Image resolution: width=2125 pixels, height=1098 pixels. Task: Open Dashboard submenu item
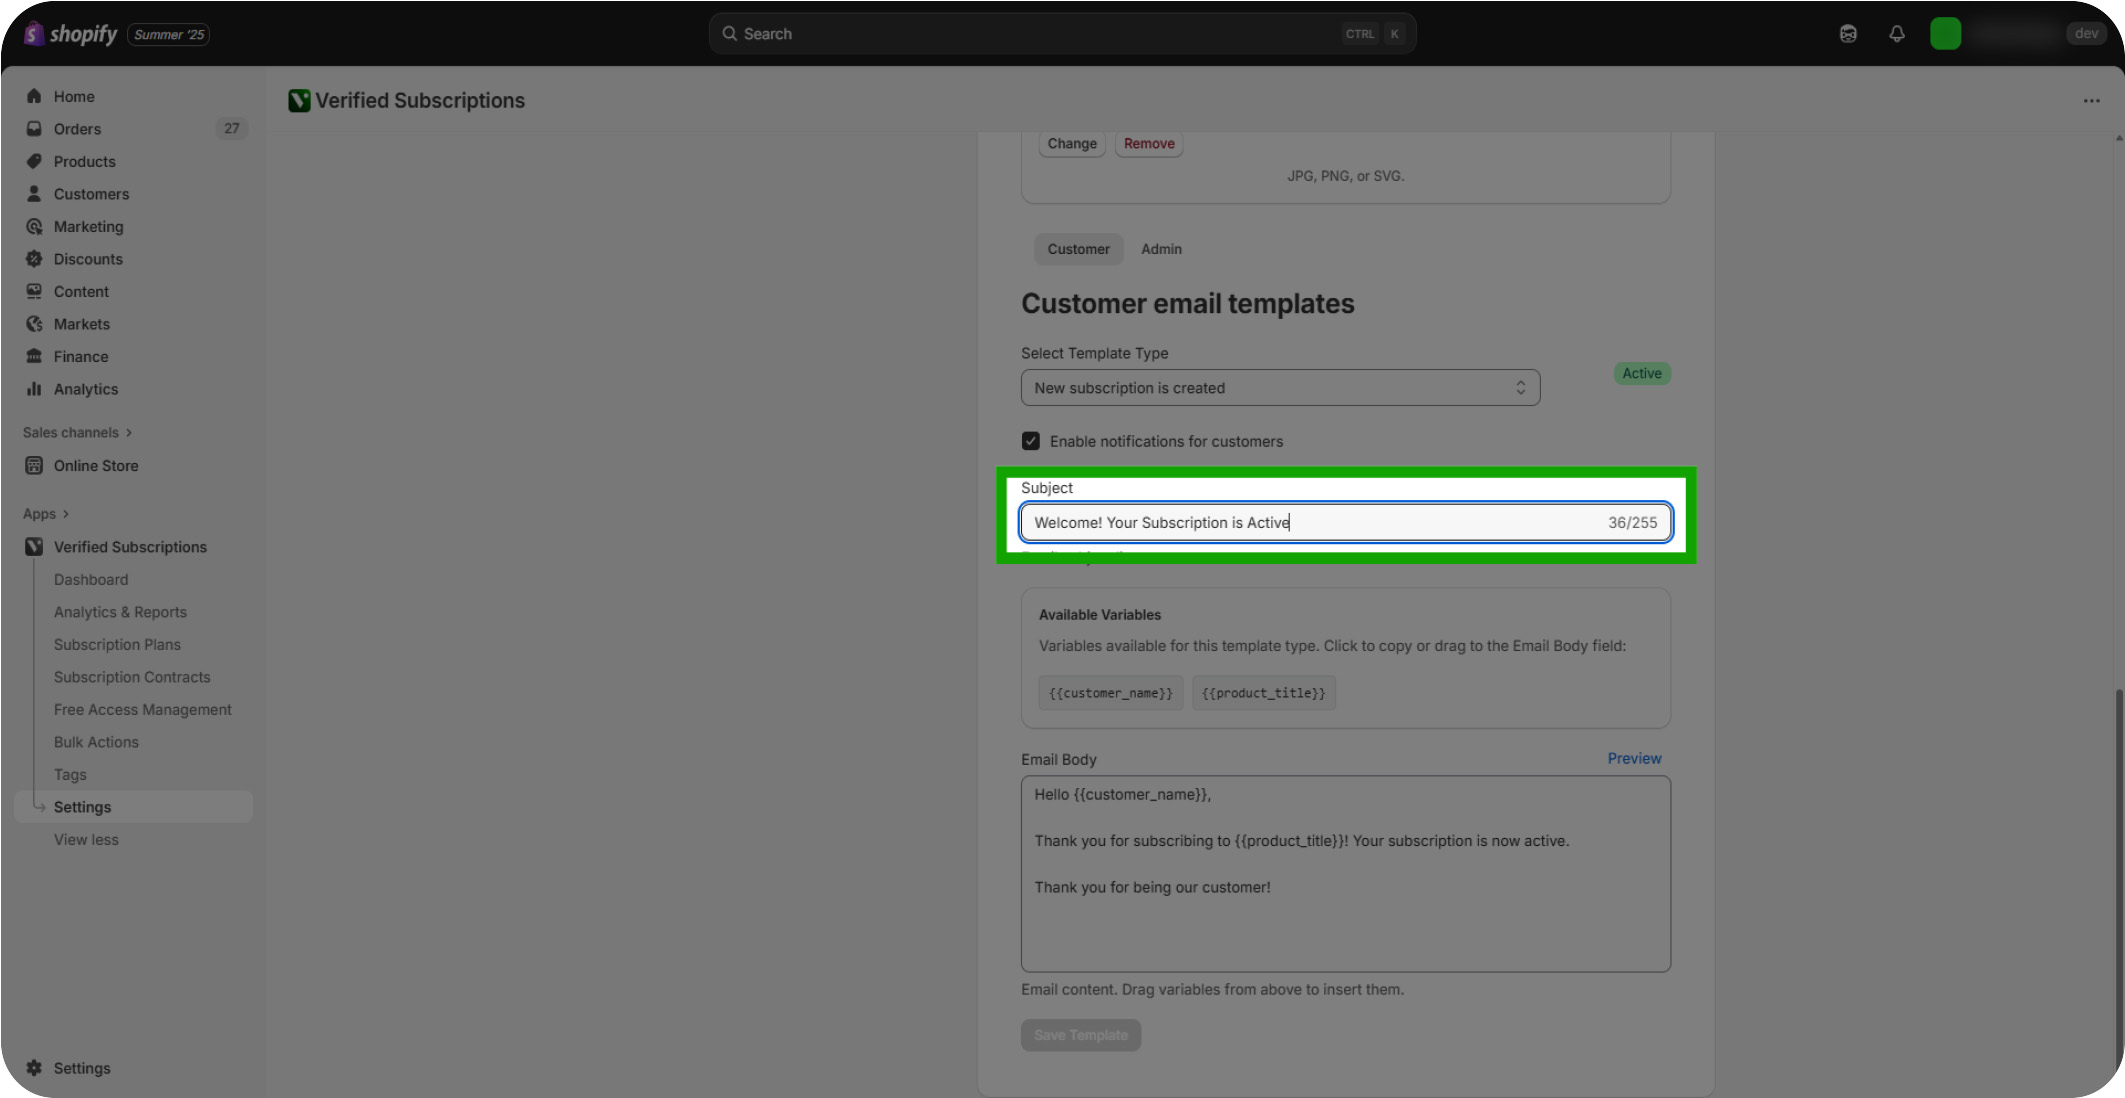(91, 579)
